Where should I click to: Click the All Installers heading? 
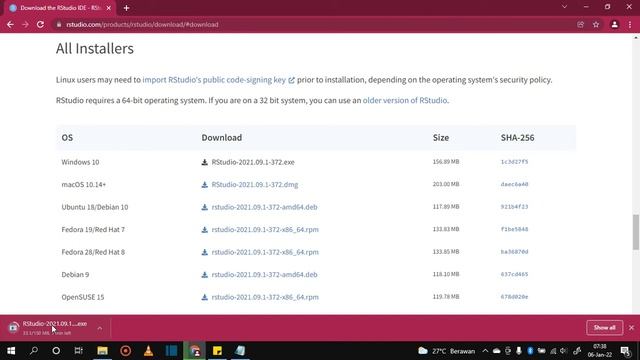95,48
